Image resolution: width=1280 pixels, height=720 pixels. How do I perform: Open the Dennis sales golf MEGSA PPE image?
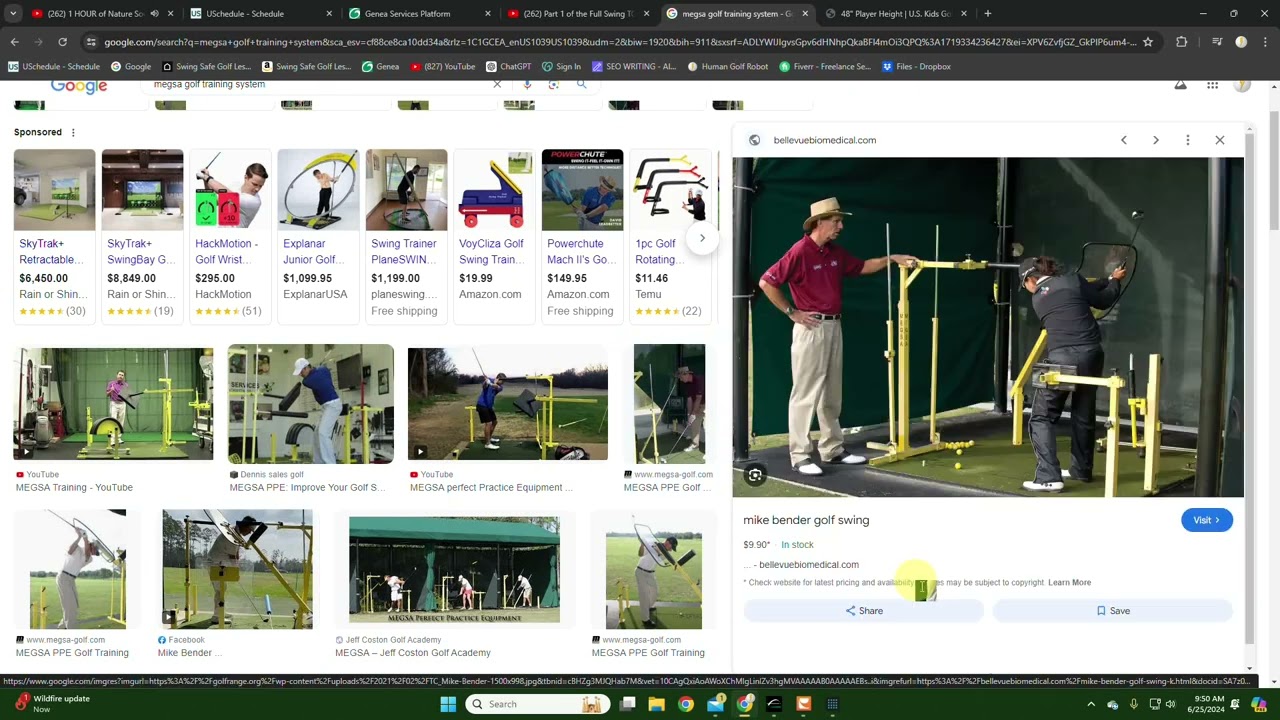[311, 404]
